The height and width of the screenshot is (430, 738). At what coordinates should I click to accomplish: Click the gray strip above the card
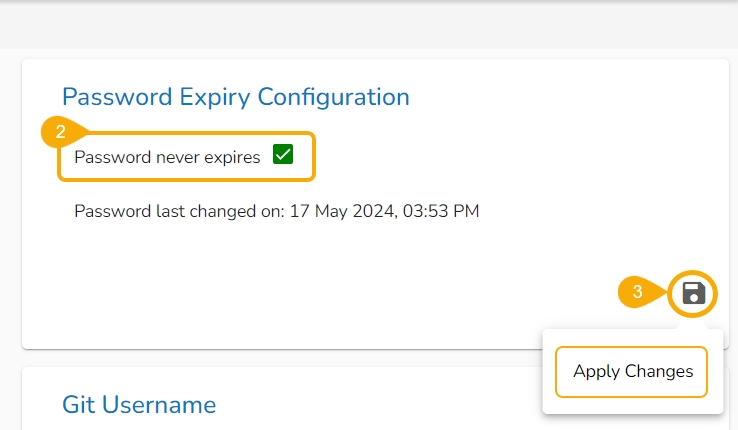point(369,28)
